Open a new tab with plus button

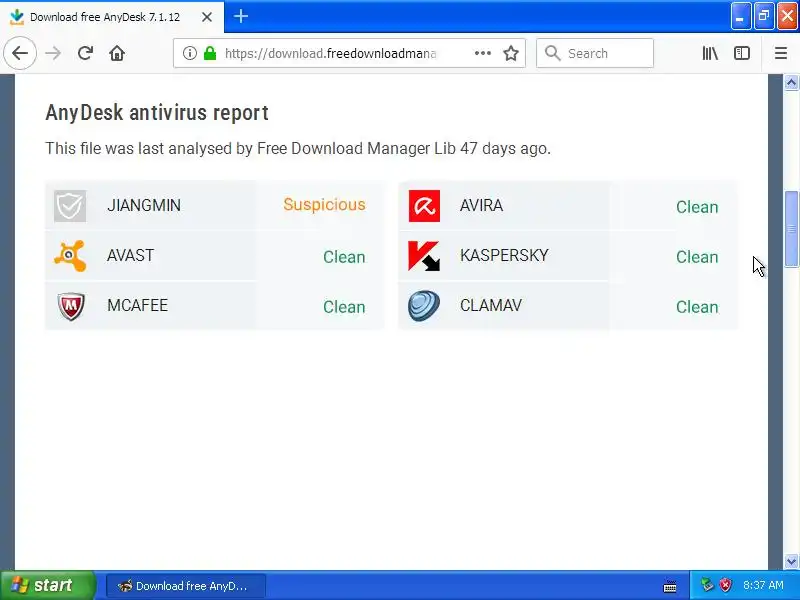coord(241,16)
